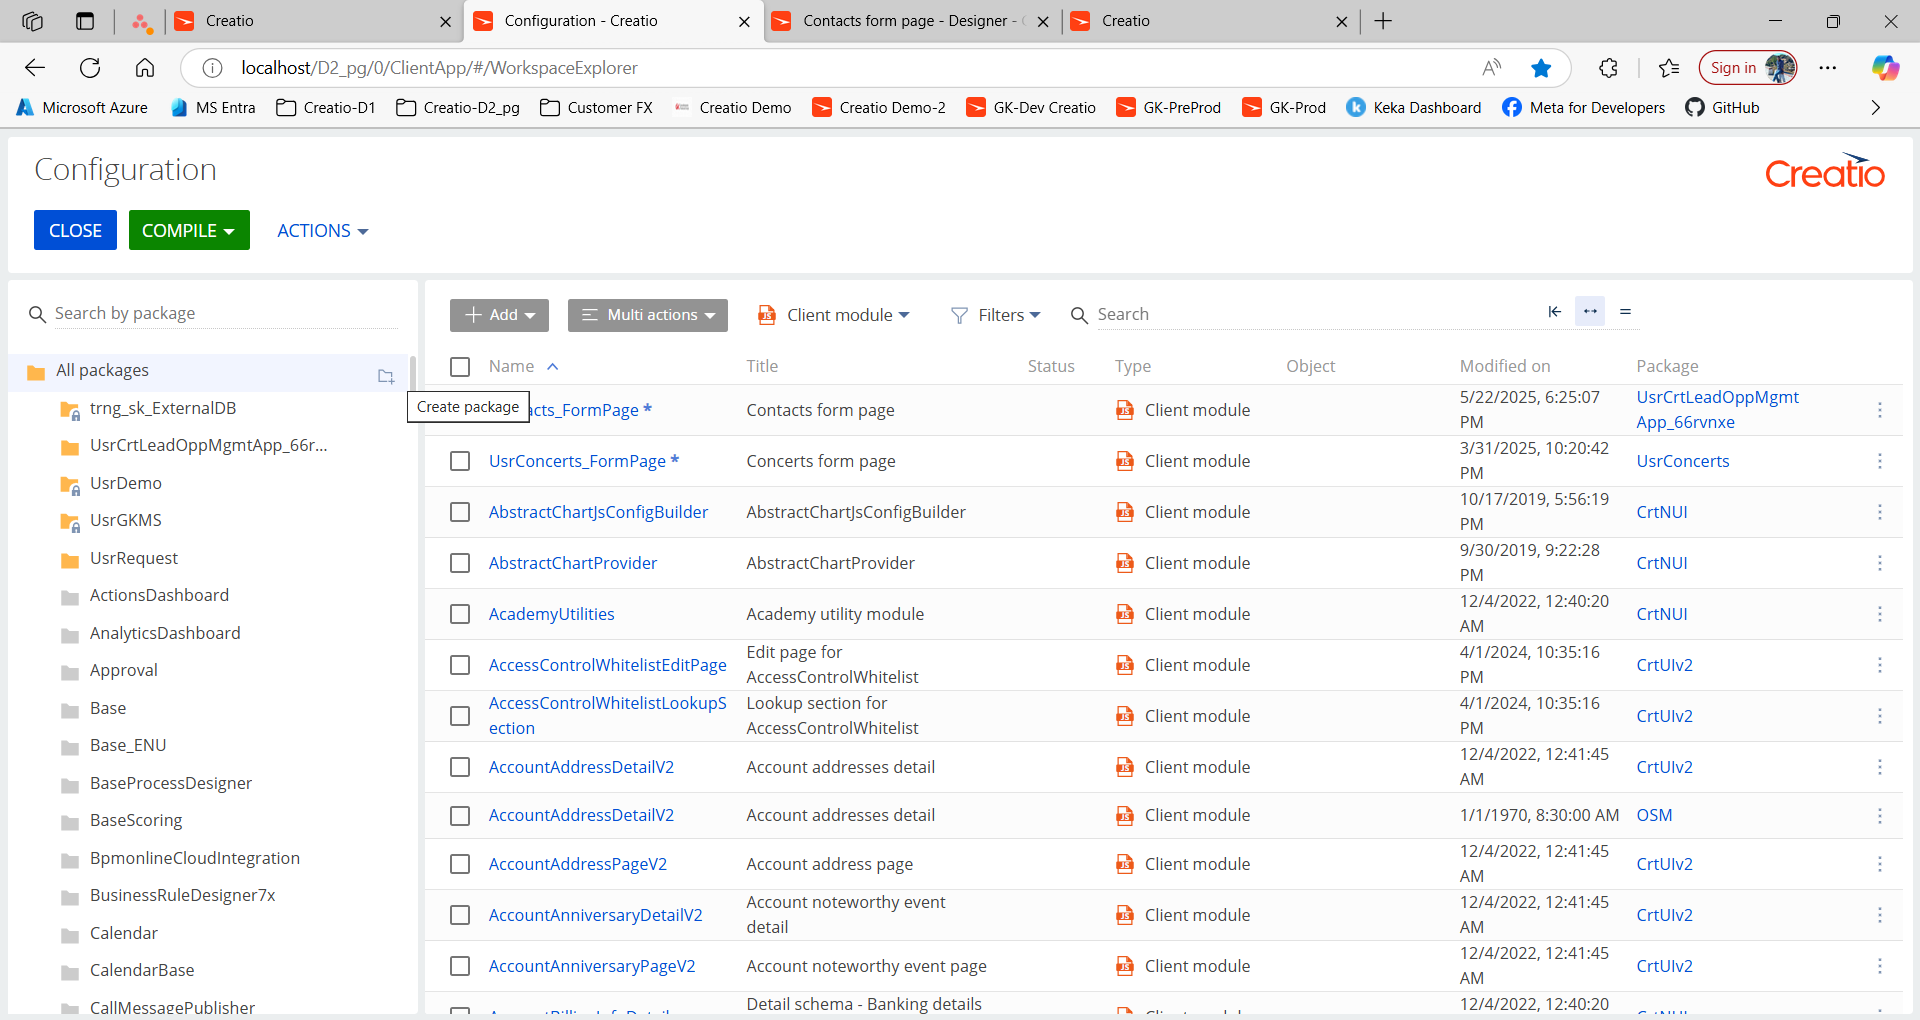Reload the current browser page
The height and width of the screenshot is (1020, 1920).
90,68
